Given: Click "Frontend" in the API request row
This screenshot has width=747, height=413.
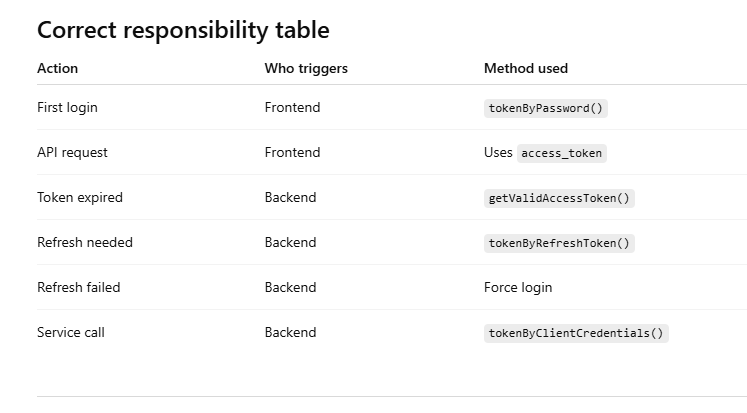Looking at the screenshot, I should (292, 152).
